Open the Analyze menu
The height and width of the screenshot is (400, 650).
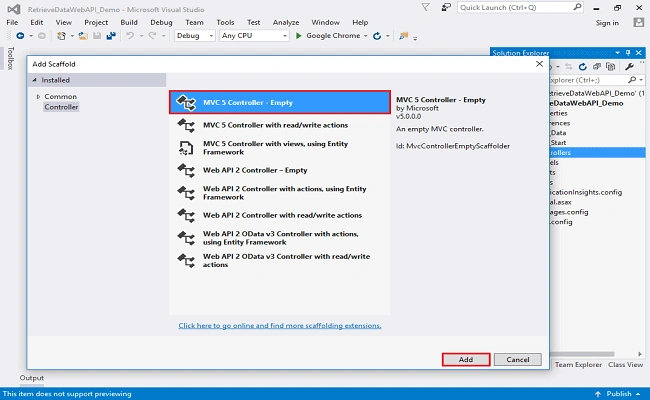[x=286, y=22]
